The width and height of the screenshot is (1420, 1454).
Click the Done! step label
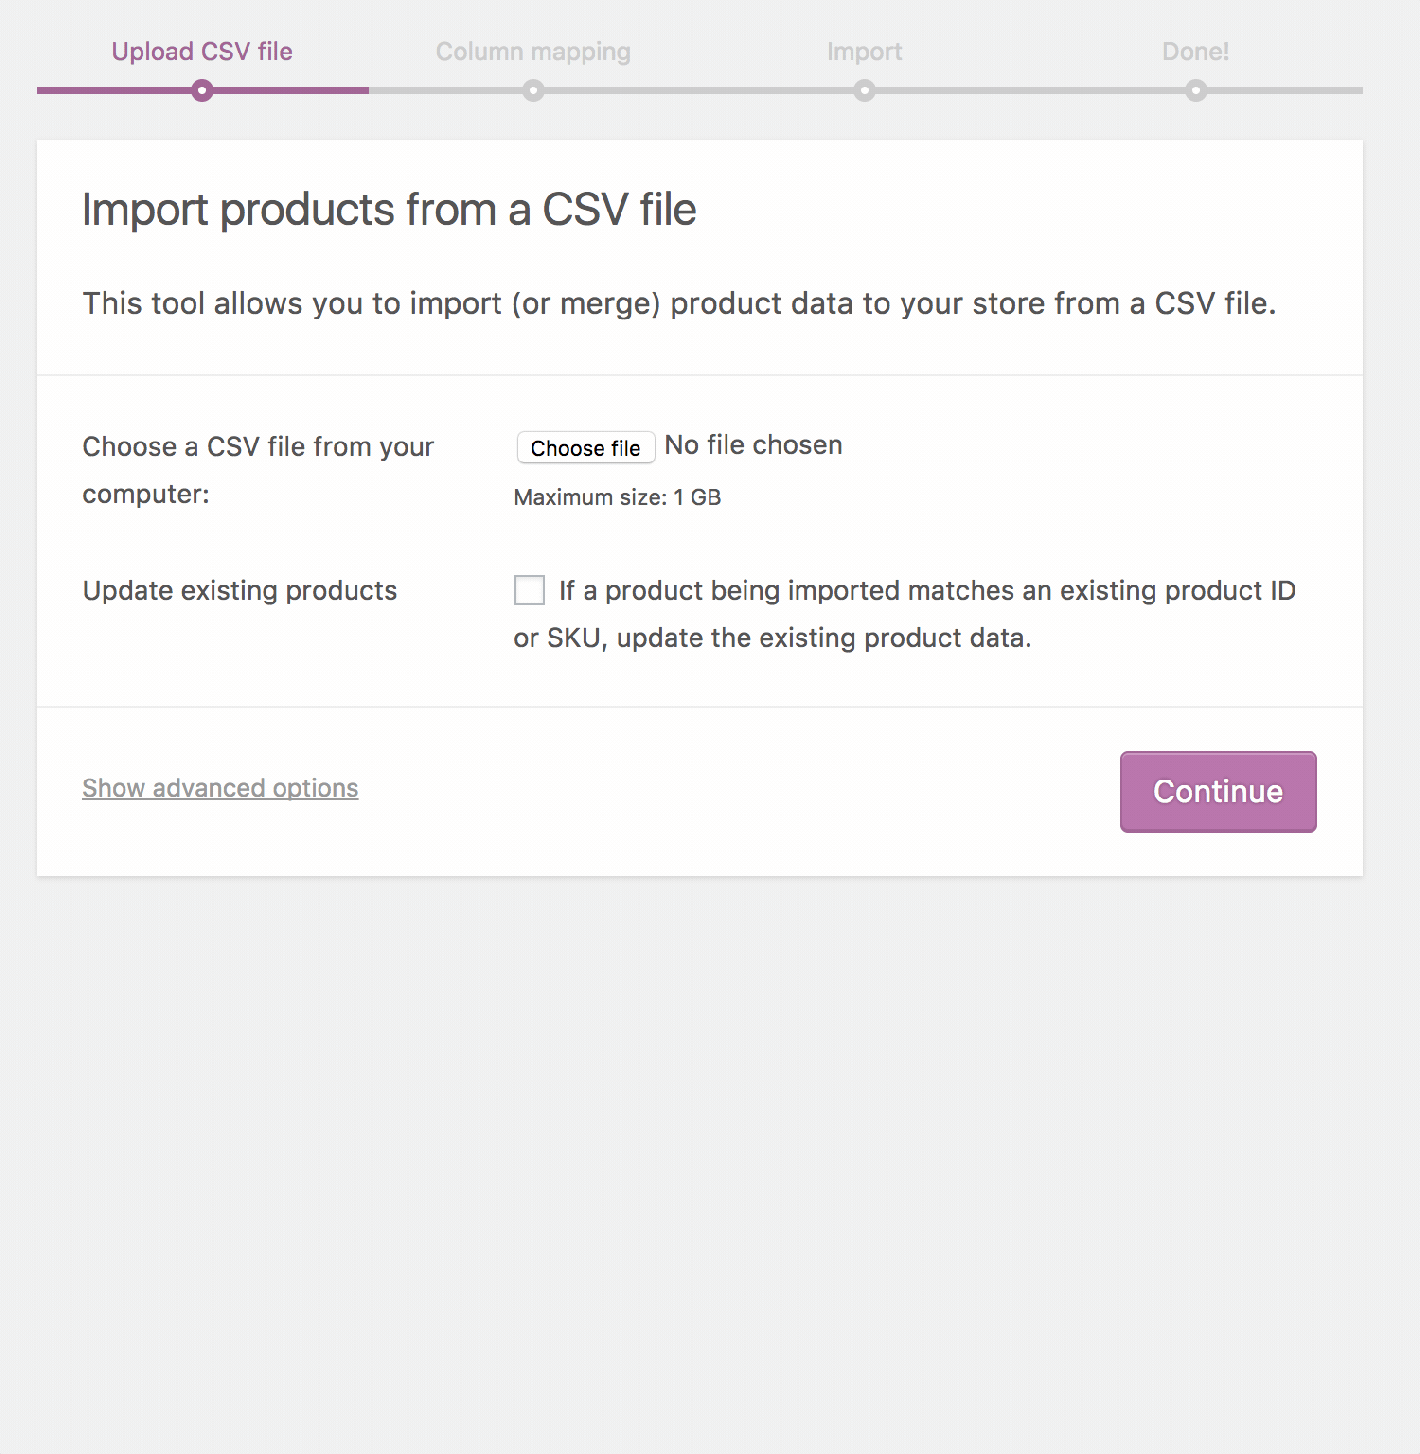coord(1195,52)
